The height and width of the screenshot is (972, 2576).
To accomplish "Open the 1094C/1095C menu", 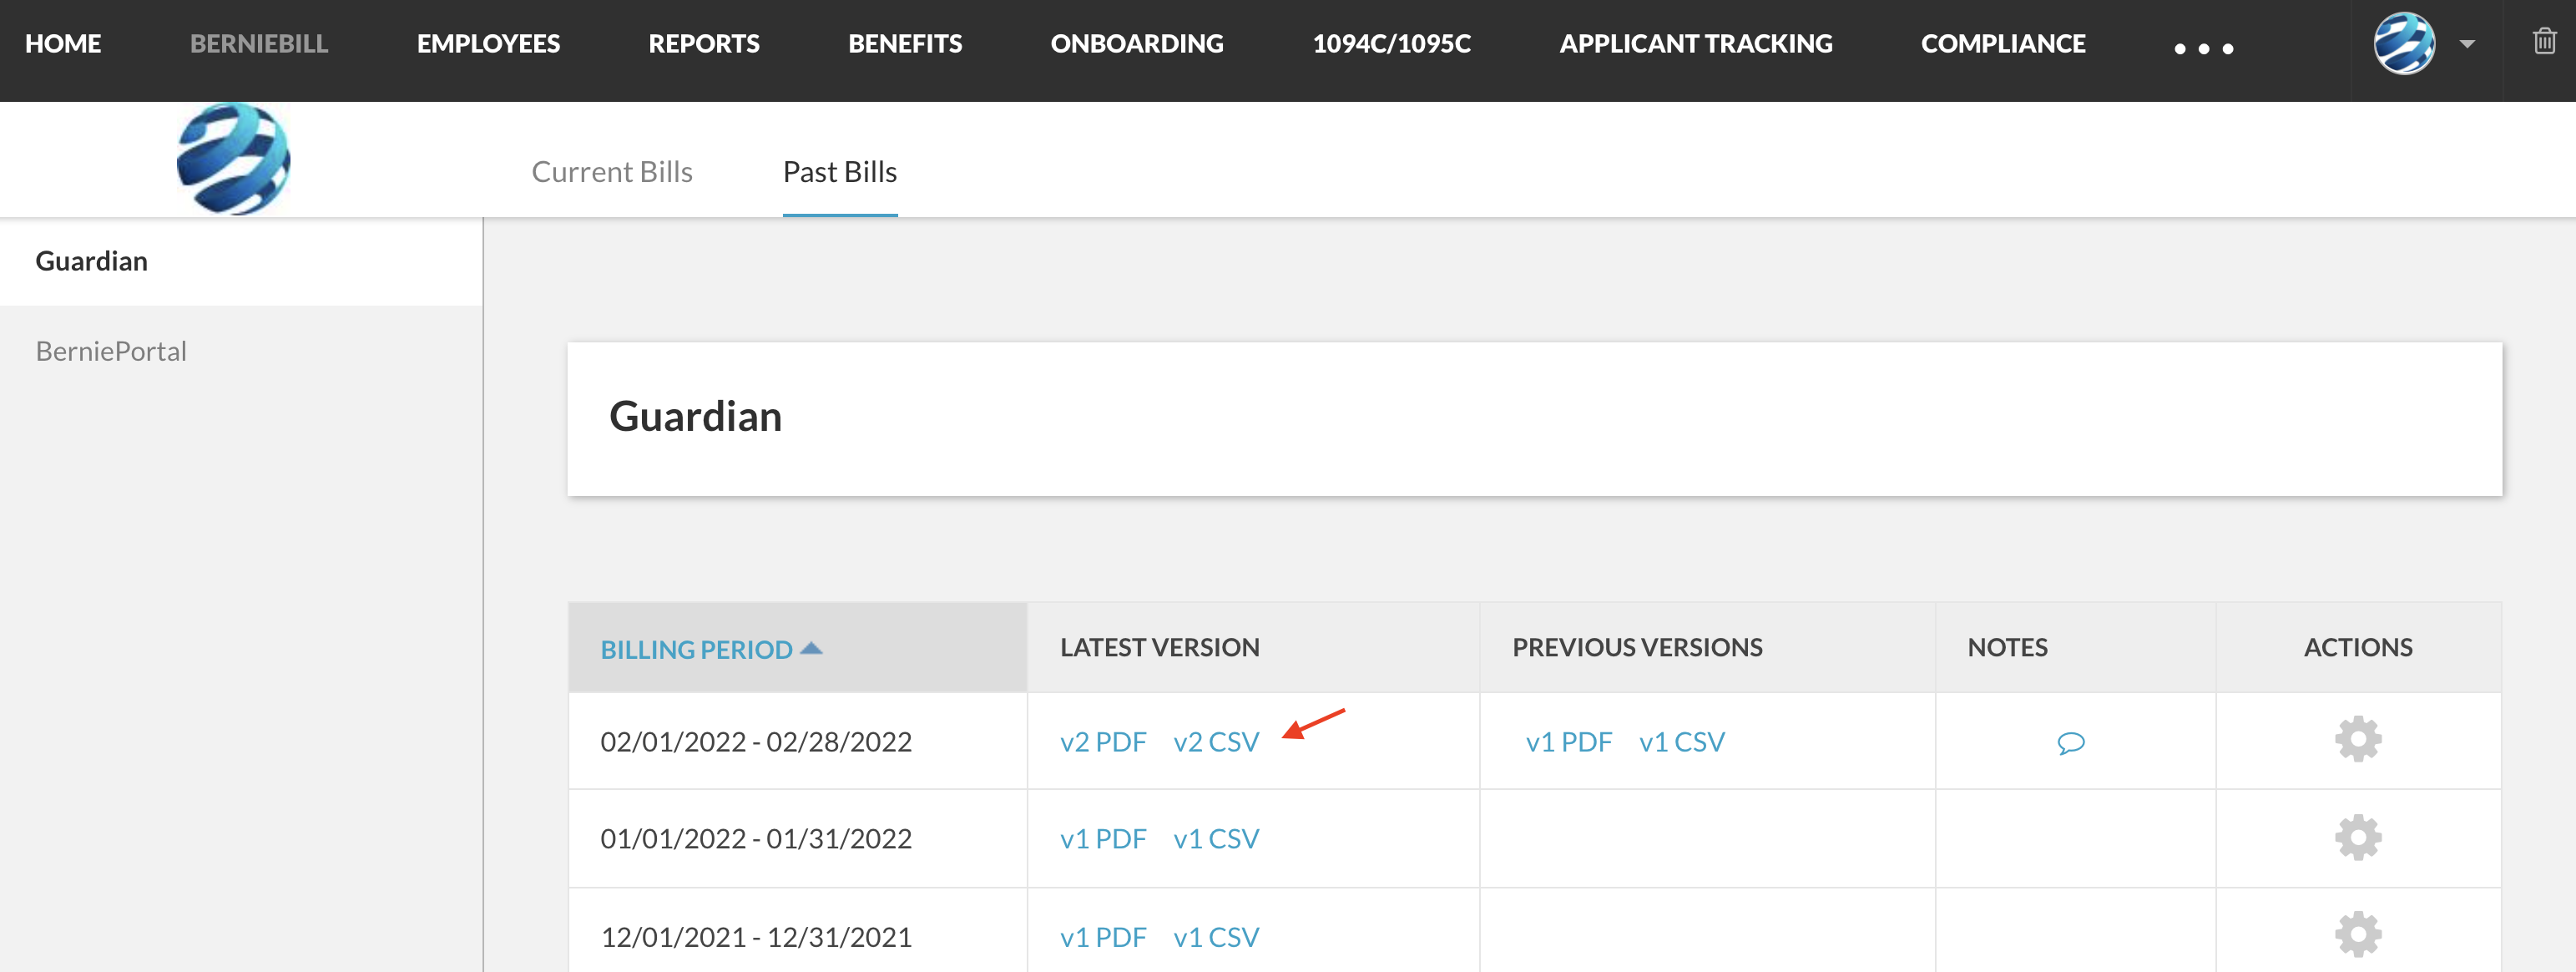I will point(1391,44).
